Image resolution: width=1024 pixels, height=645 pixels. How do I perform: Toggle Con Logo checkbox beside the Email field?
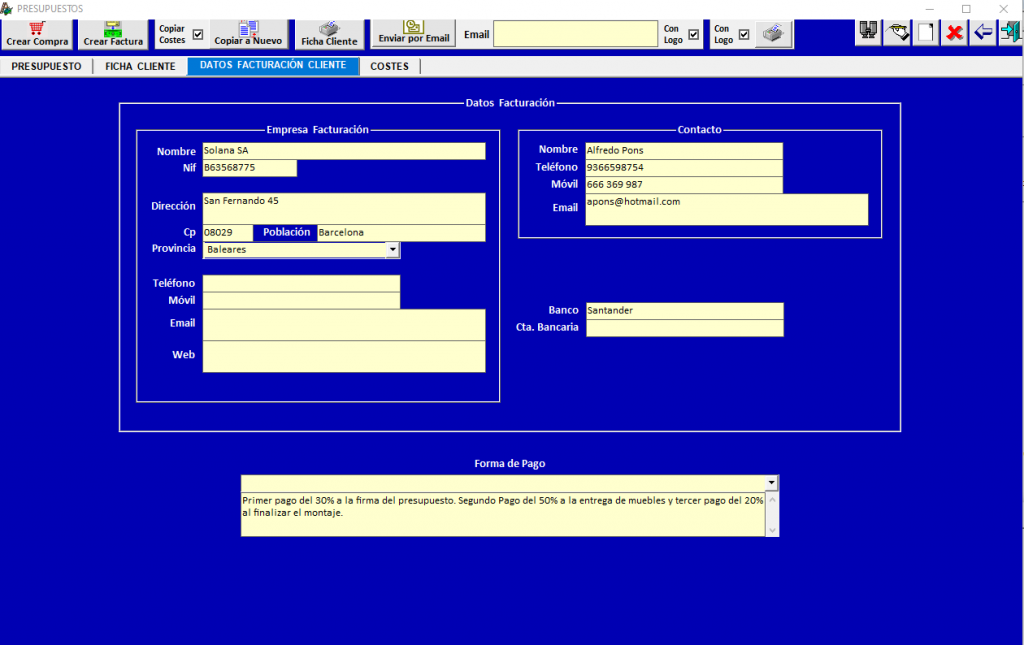pos(693,34)
